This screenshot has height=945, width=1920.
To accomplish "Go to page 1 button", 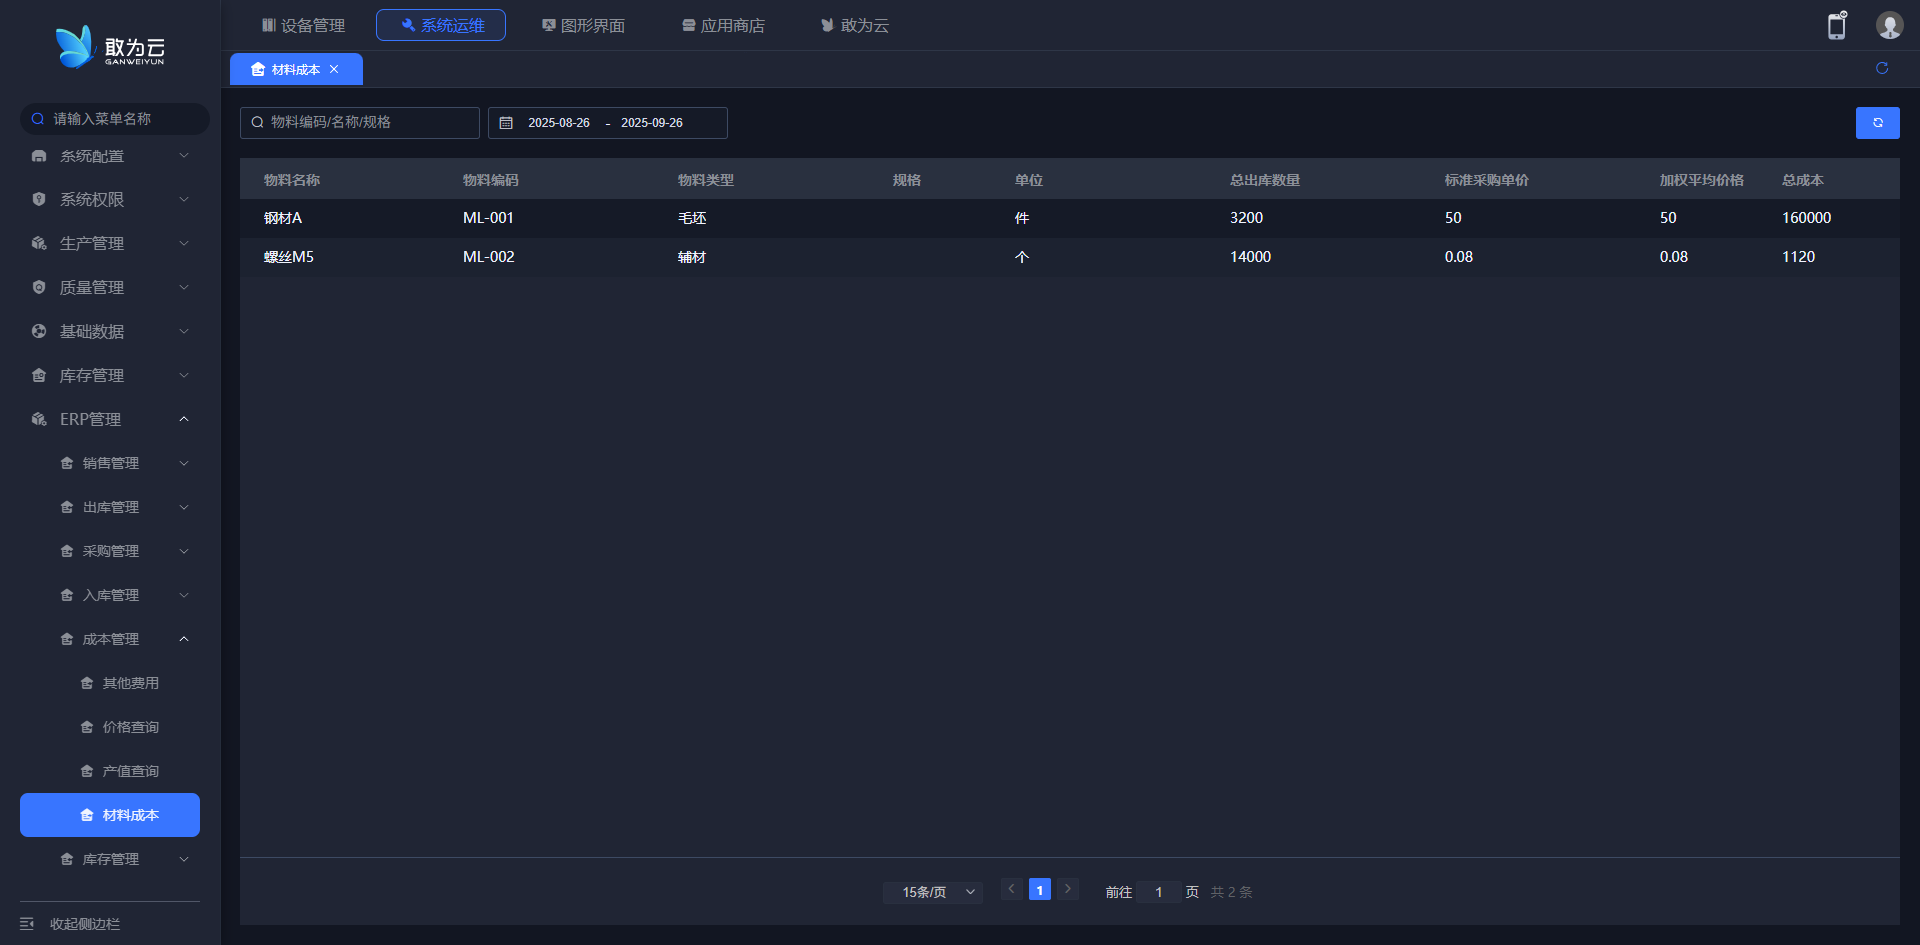I will (x=1040, y=889).
